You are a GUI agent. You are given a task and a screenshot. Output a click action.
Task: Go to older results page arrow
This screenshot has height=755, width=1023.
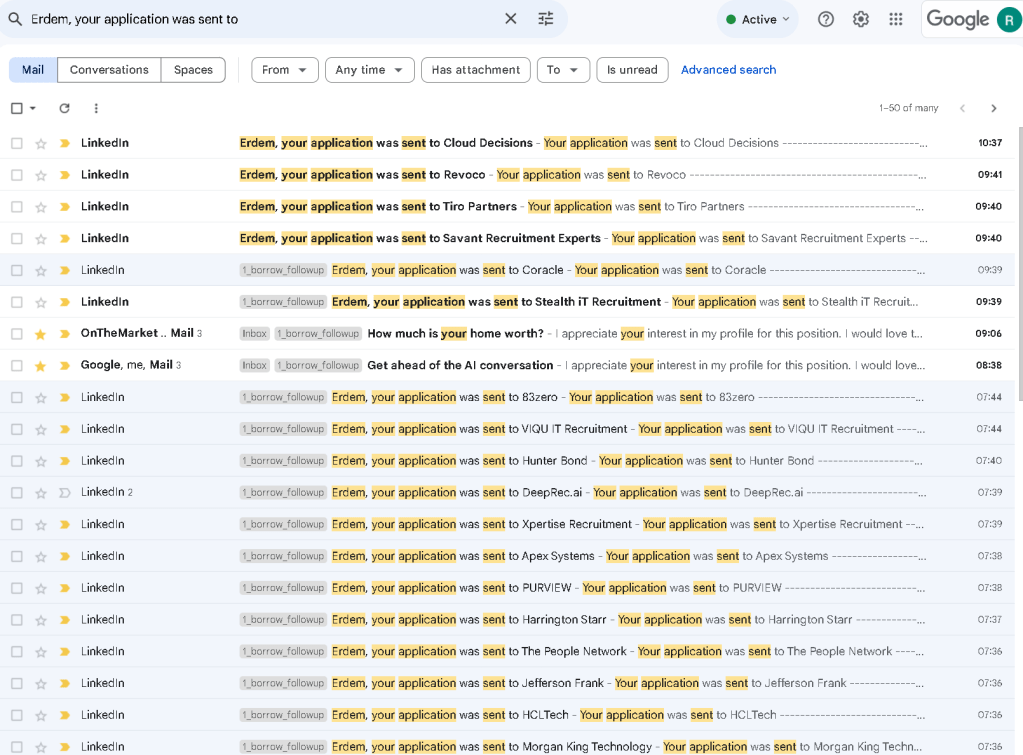click(994, 108)
